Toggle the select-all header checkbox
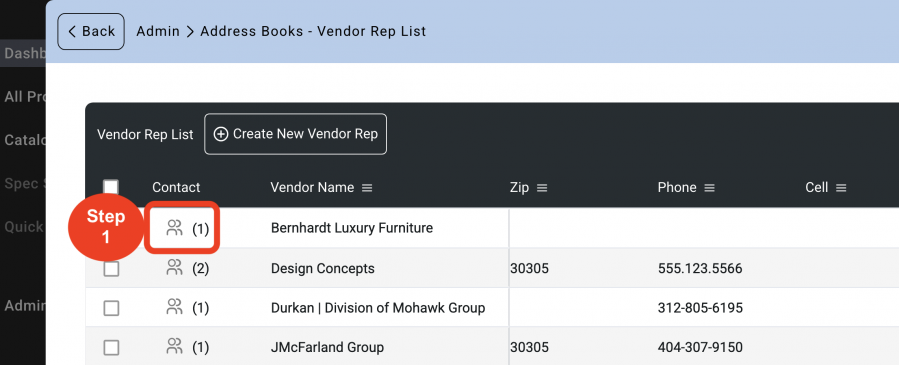 coord(111,187)
